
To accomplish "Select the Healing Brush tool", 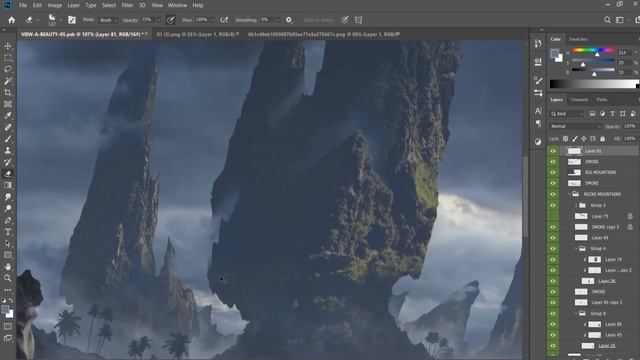I will pos(8,127).
